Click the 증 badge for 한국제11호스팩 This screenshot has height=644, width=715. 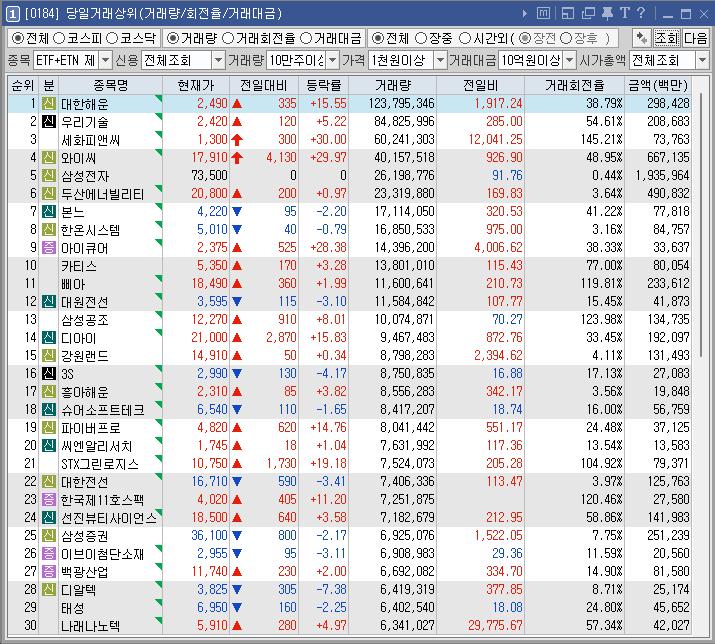(x=49, y=499)
